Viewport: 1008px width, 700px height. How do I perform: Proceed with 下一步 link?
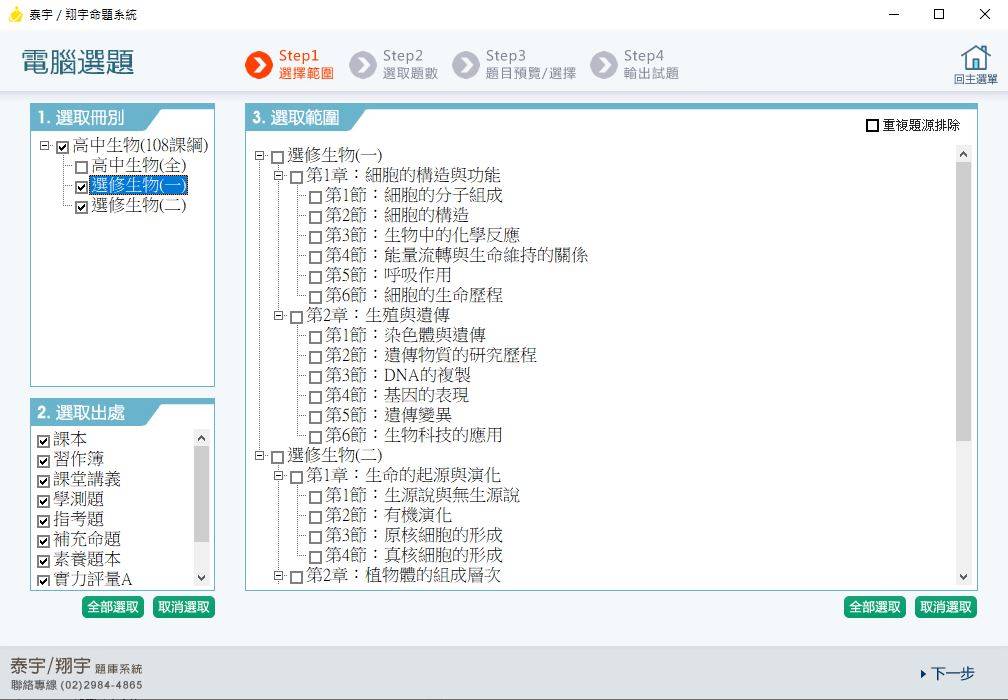pyautogui.click(x=948, y=674)
